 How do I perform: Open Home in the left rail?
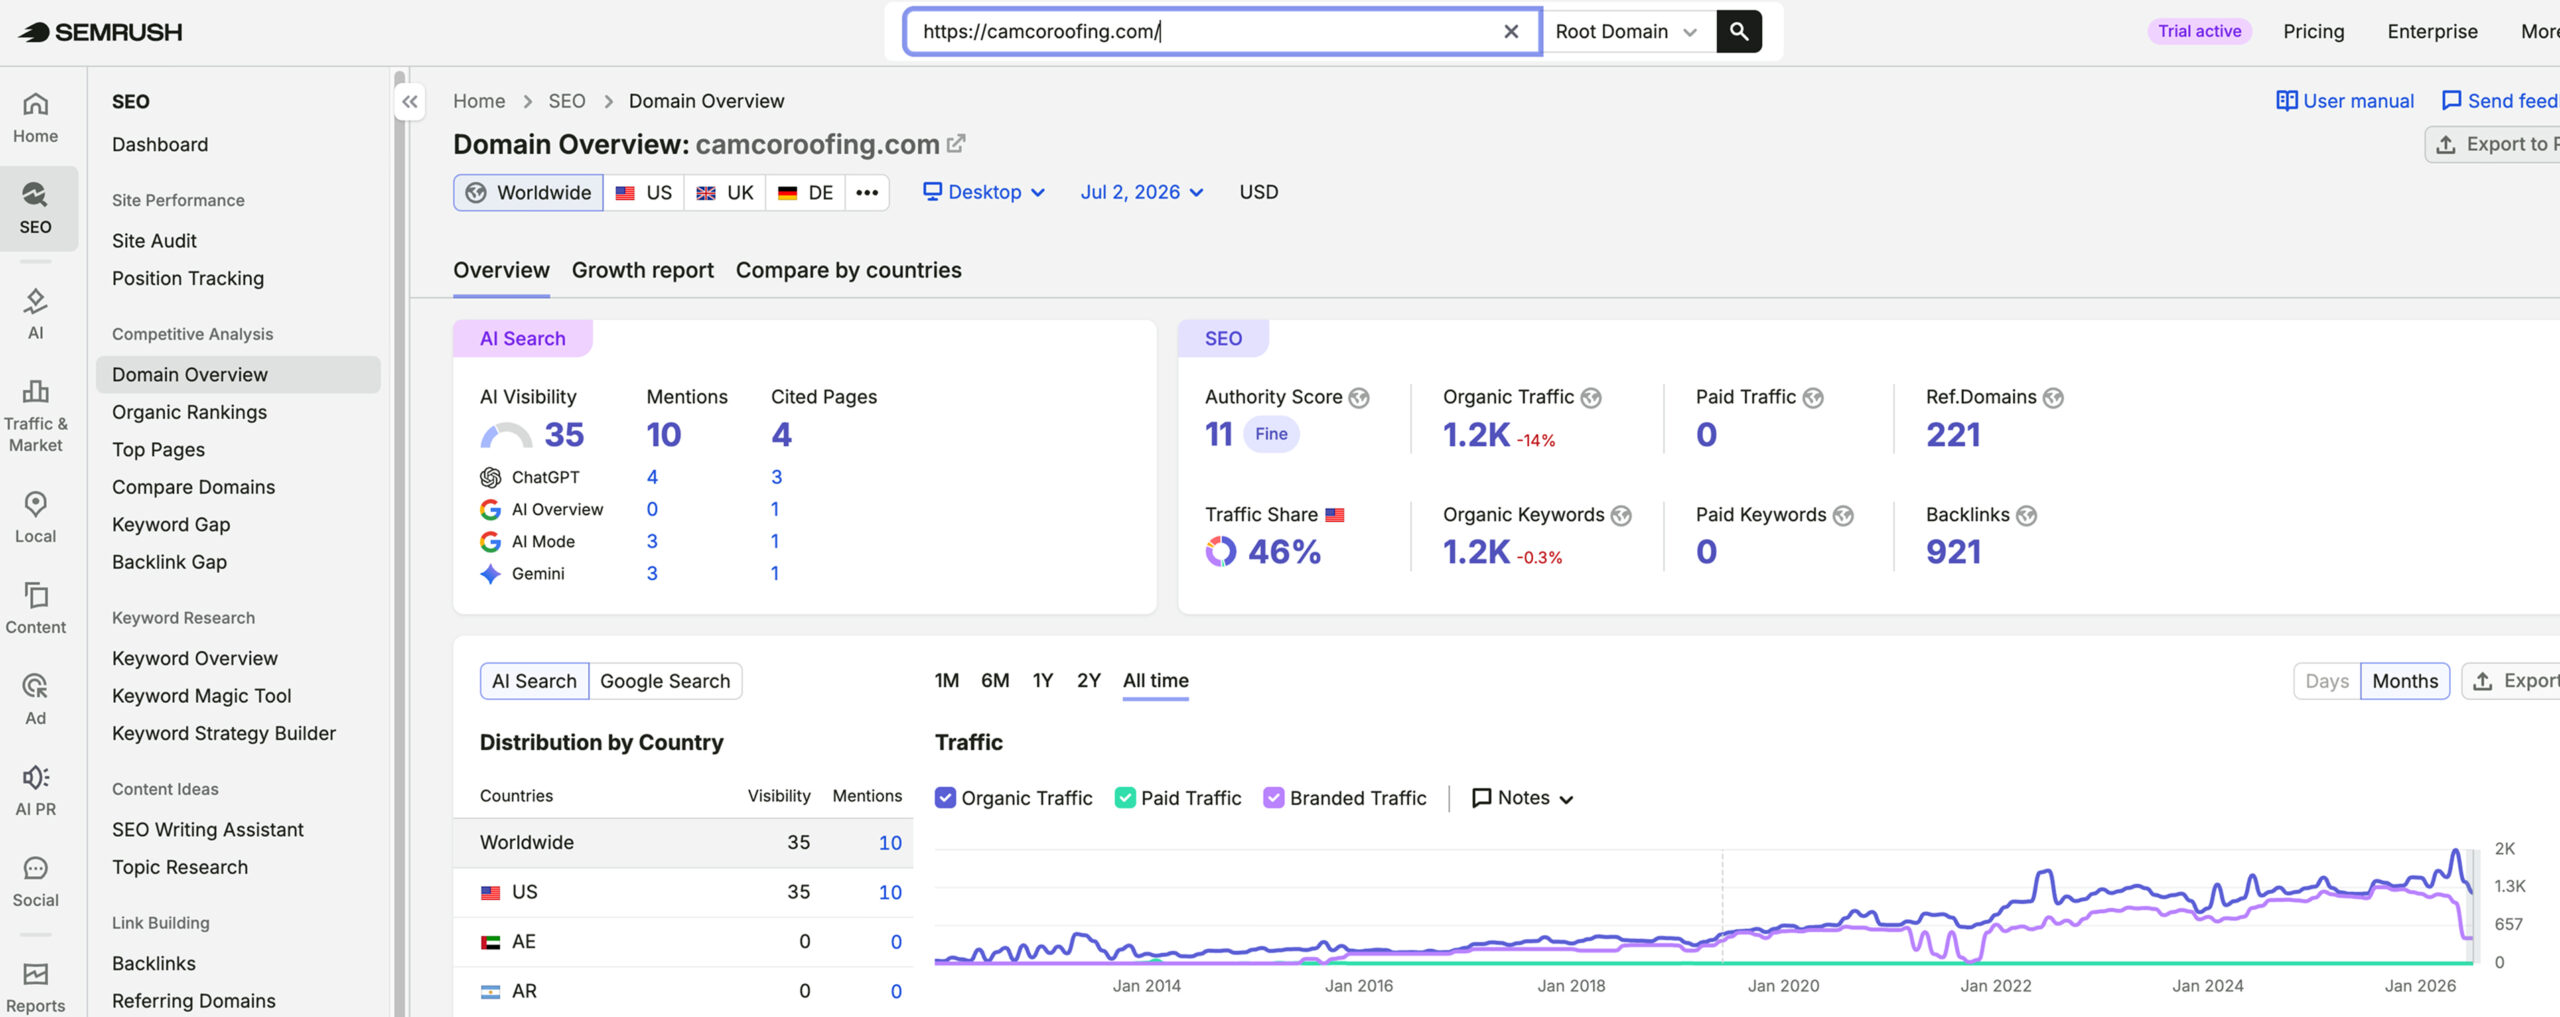[x=36, y=118]
